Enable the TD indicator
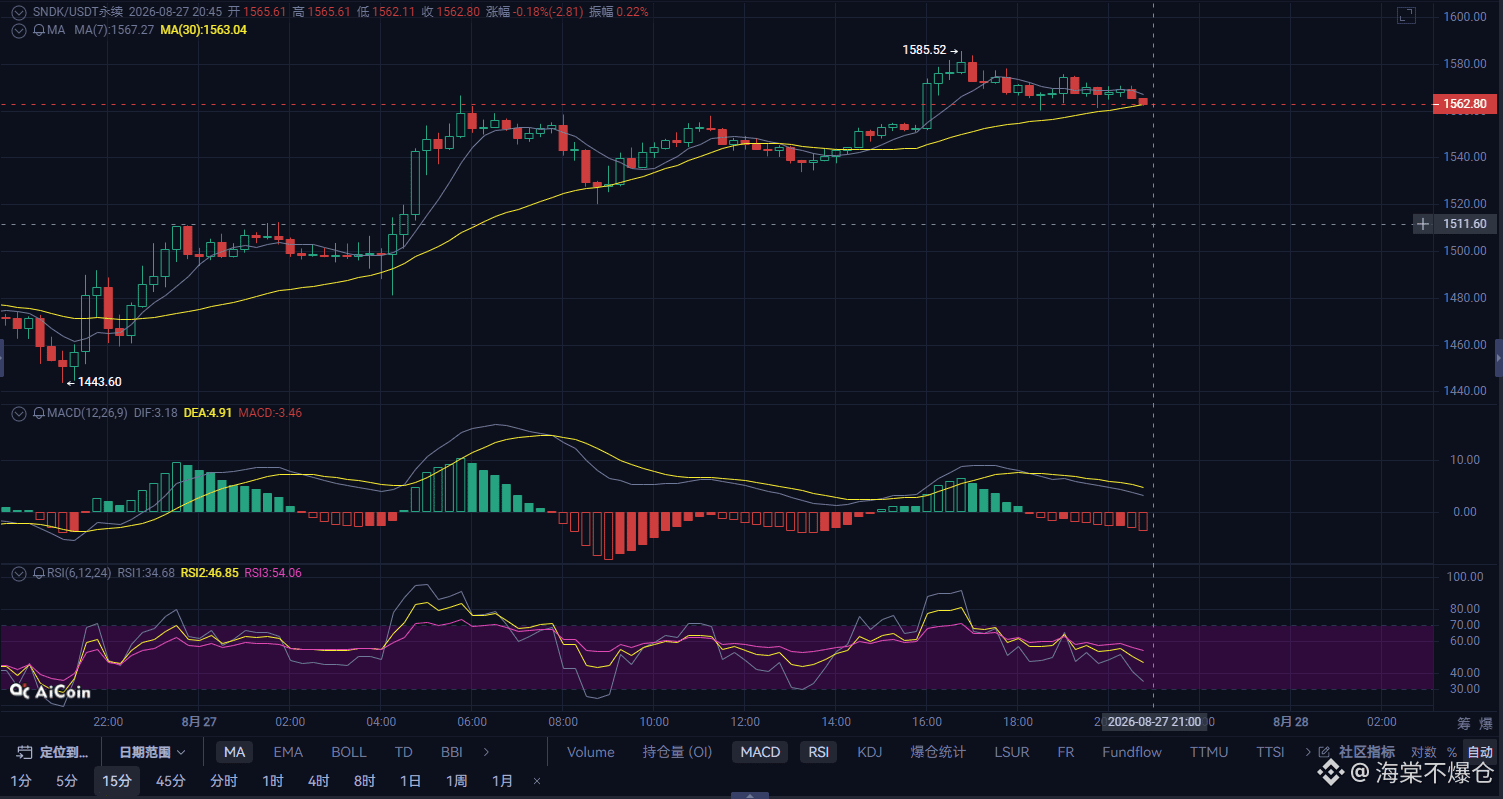1503x799 pixels. pyautogui.click(x=403, y=752)
